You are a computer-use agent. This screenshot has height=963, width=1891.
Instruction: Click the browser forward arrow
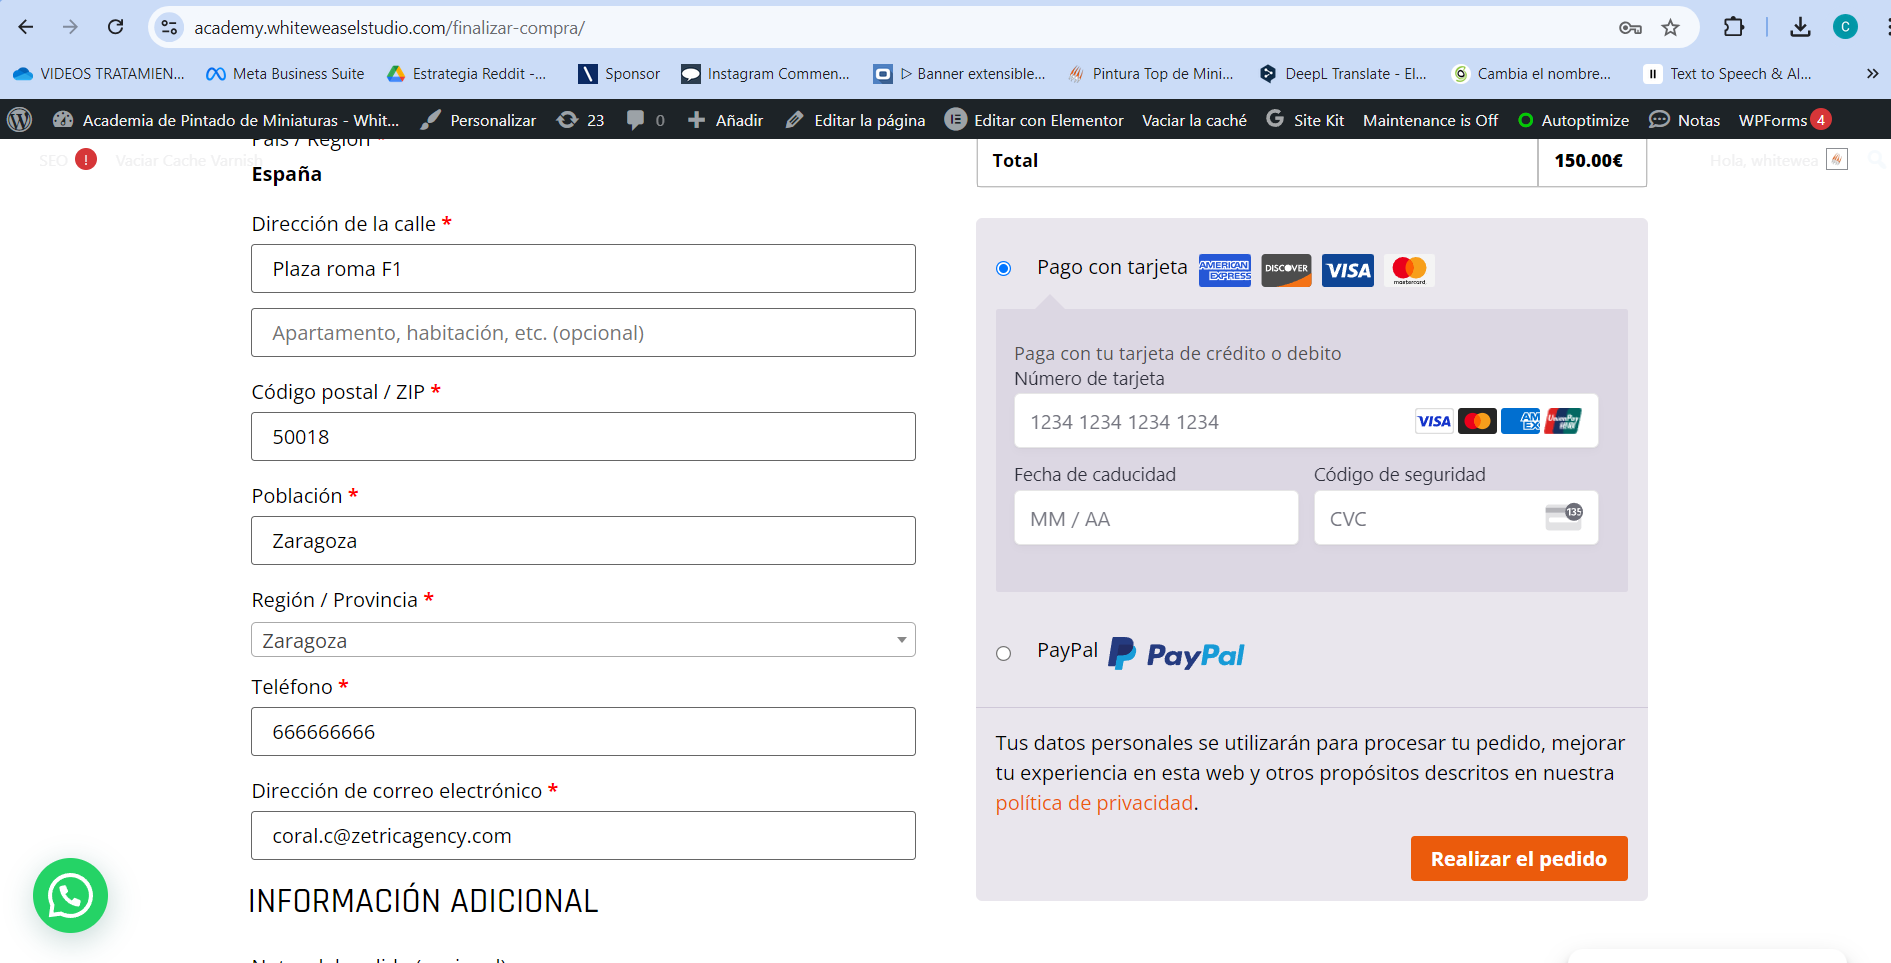(x=70, y=27)
